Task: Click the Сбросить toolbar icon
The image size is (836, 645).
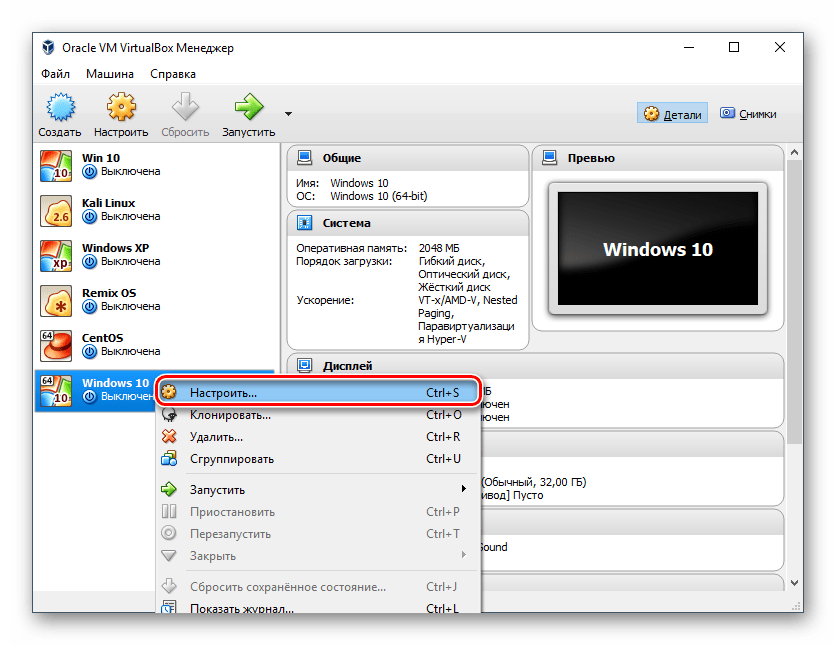Action: [185, 107]
